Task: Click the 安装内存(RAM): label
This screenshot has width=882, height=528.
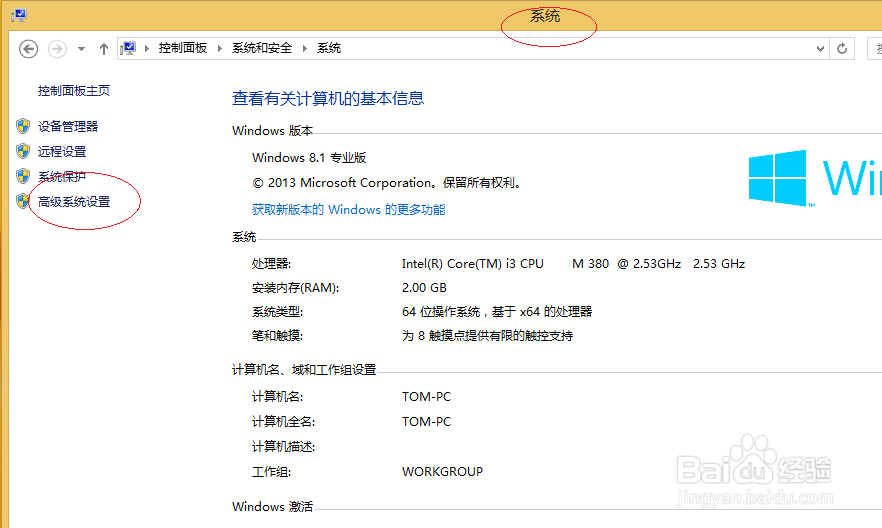Action: coord(295,288)
